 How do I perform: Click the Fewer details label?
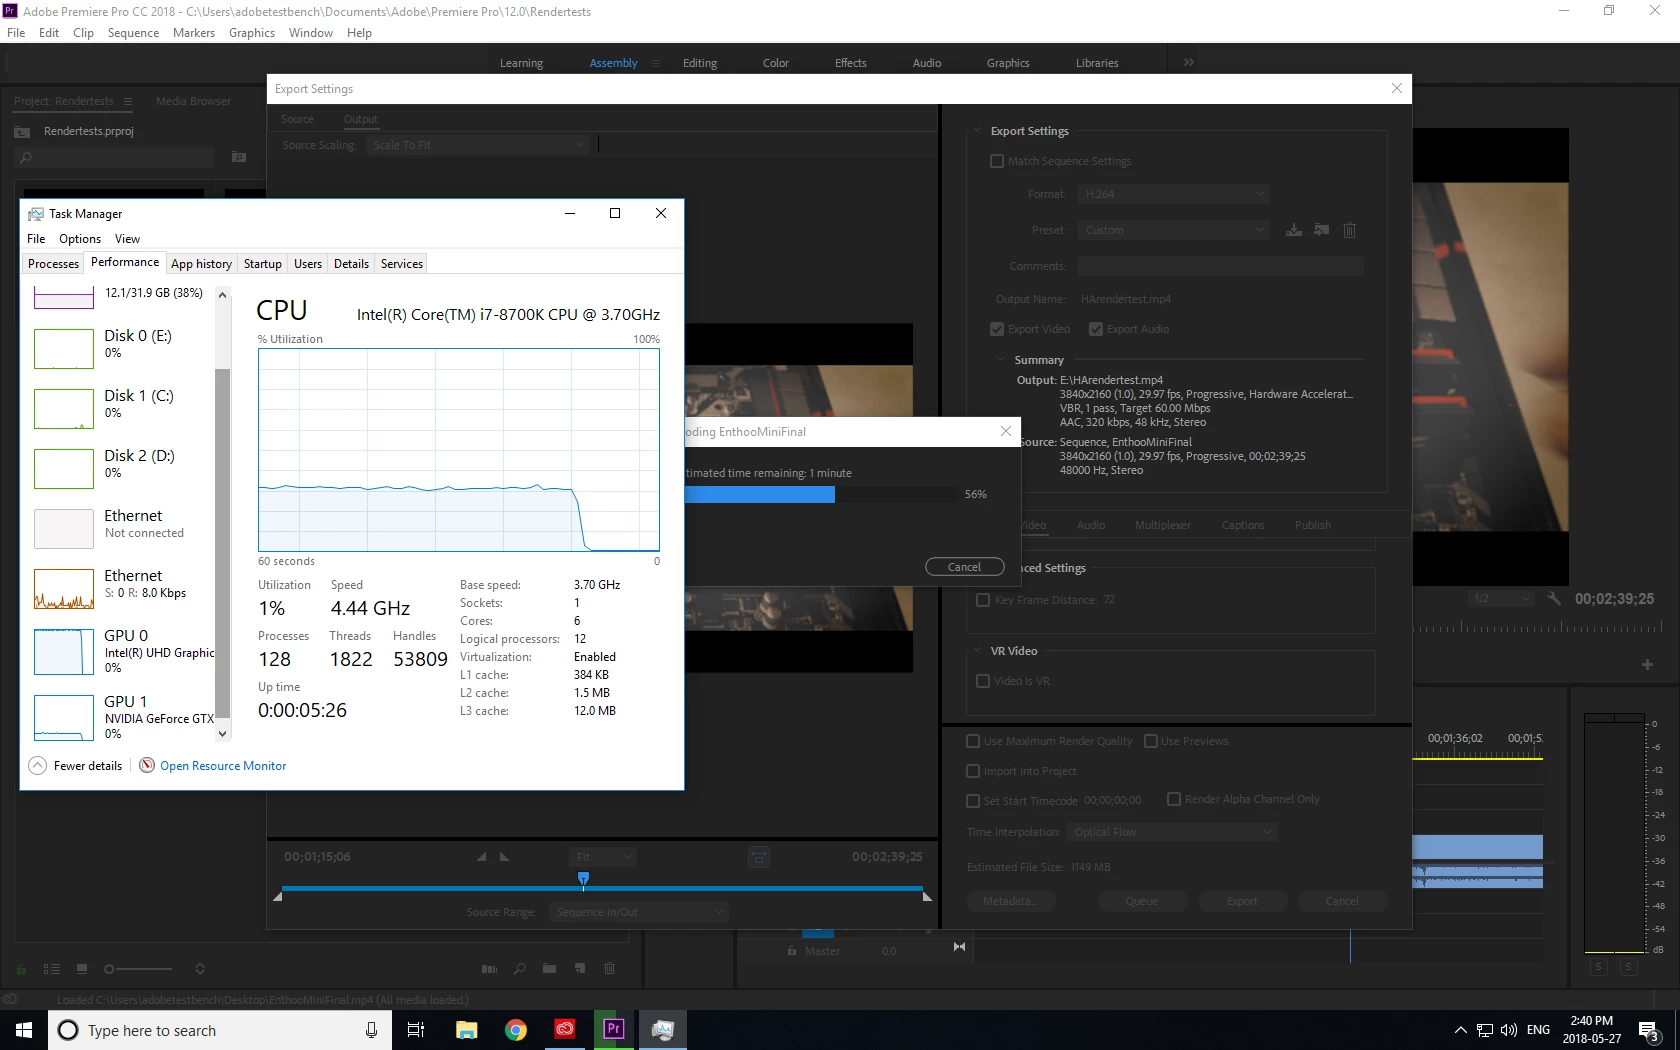[x=88, y=766]
